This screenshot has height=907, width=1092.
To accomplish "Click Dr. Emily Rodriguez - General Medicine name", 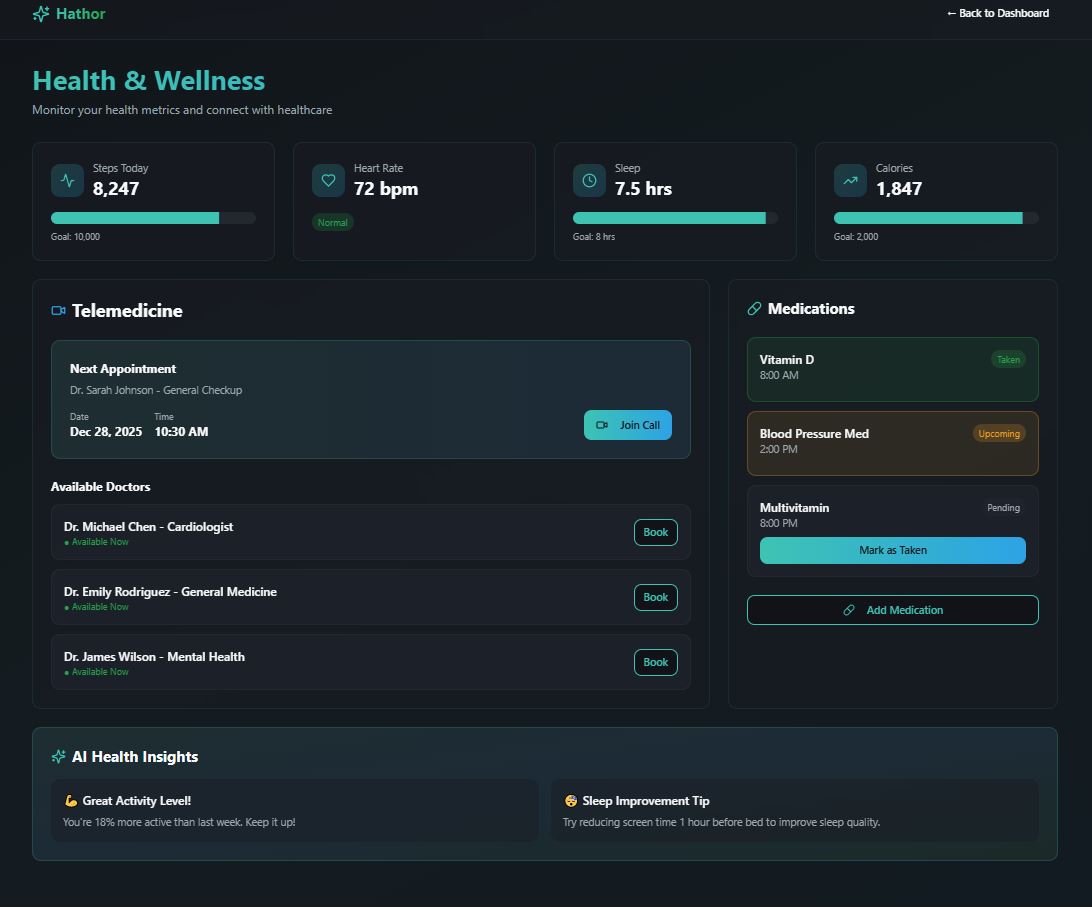I will [171, 591].
